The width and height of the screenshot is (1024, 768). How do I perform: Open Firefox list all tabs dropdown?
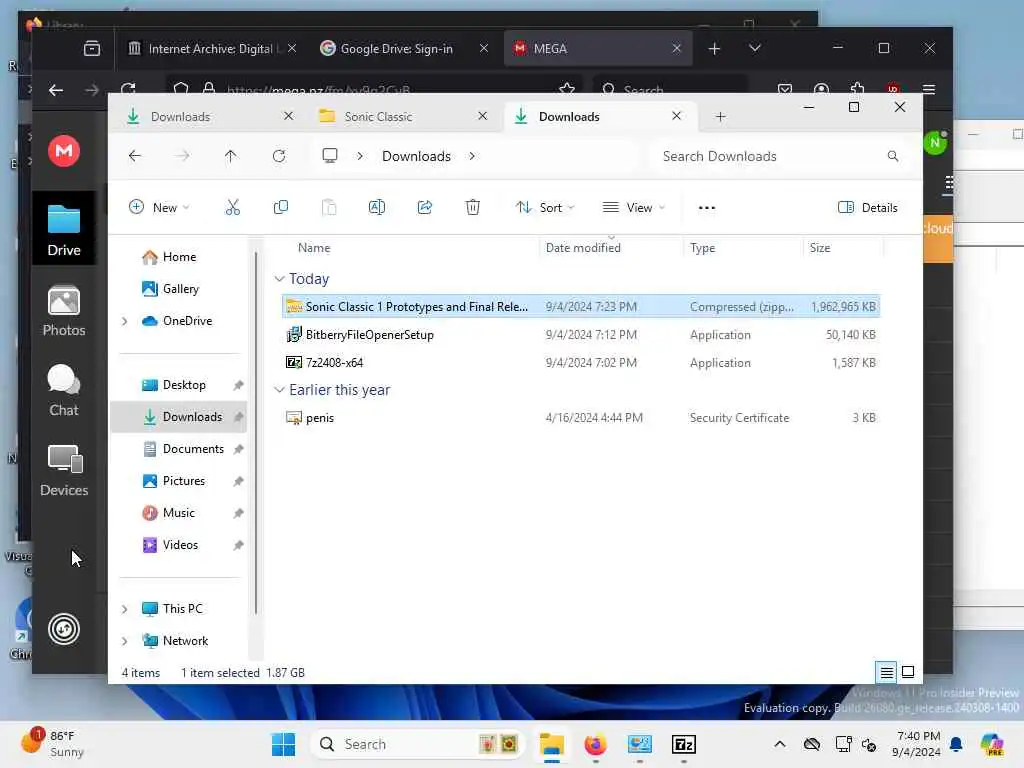coord(755,48)
